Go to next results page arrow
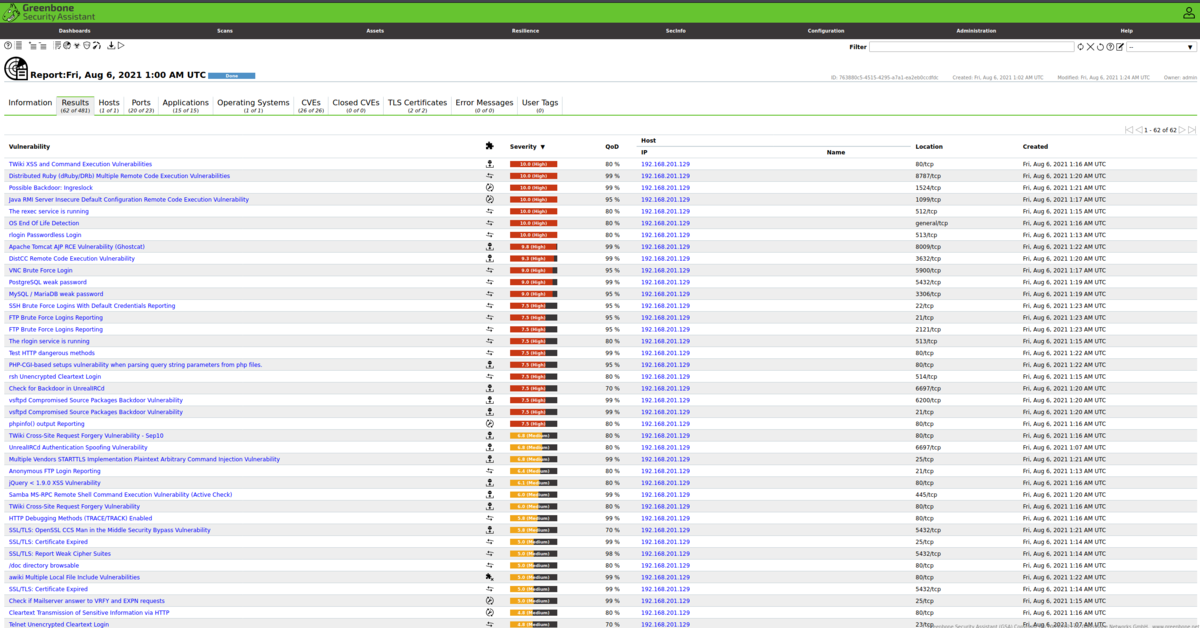The height and width of the screenshot is (628, 1200). point(1182,130)
